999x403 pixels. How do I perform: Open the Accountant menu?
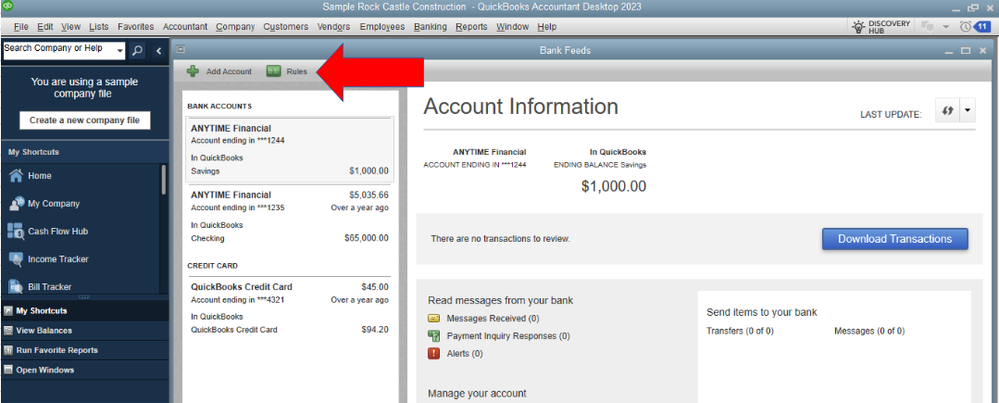[185, 27]
